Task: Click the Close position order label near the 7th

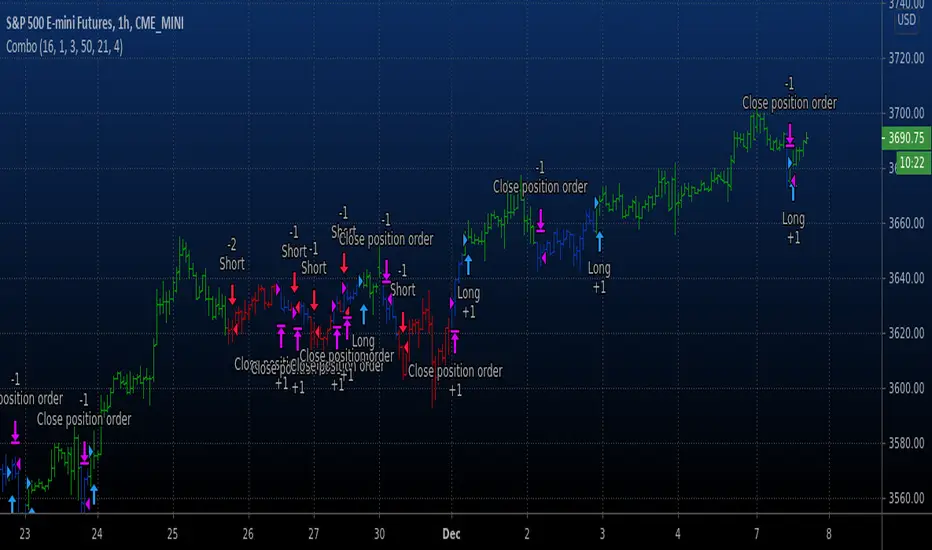Action: [789, 103]
